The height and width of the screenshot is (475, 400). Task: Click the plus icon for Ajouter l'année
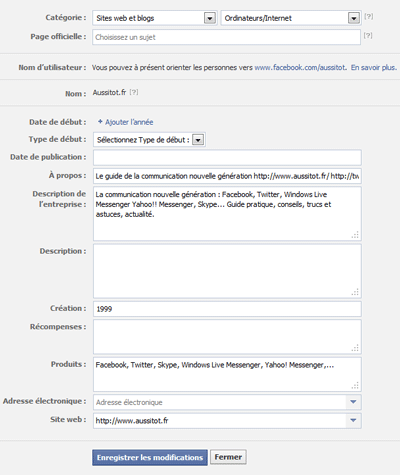point(100,122)
